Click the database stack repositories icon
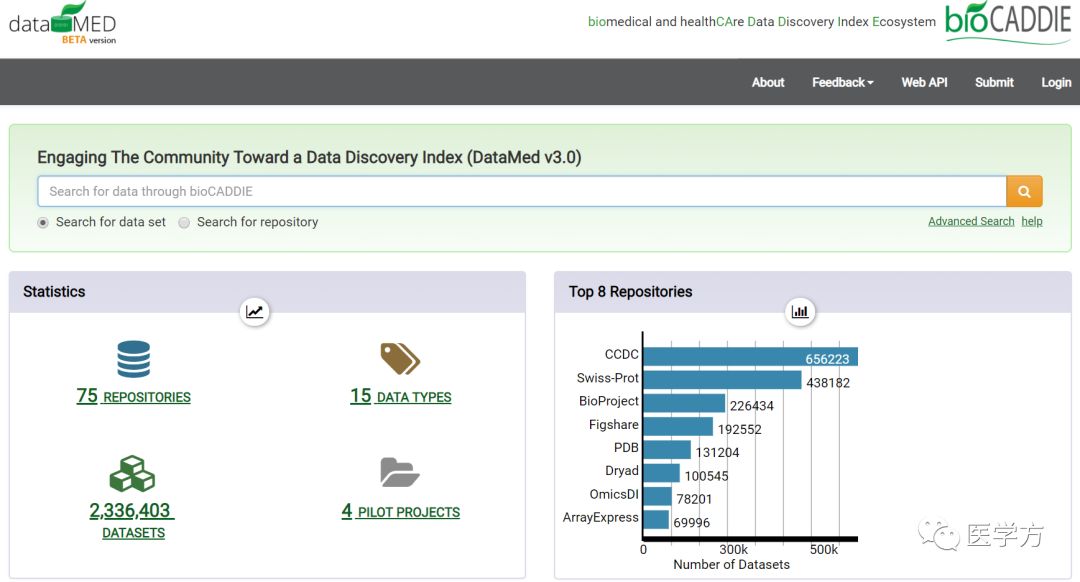The height and width of the screenshot is (582, 1080). pos(133,359)
